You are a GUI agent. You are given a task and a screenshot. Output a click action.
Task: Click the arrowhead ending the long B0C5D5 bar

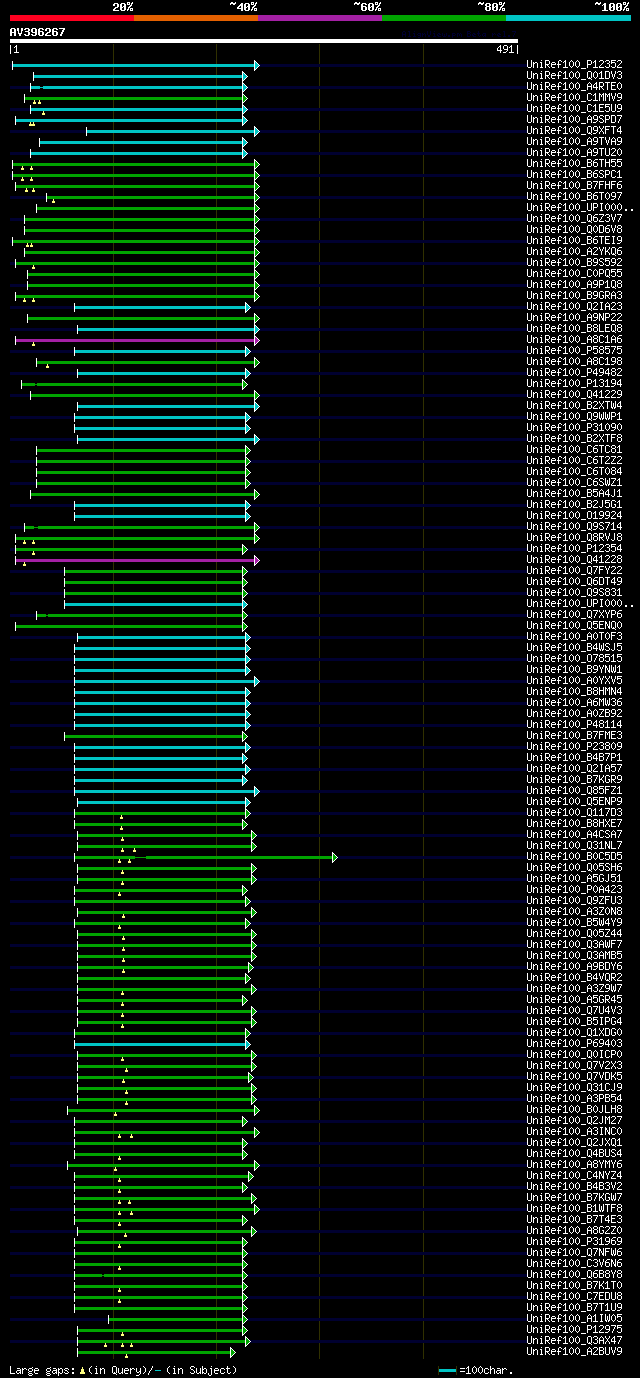click(x=335, y=857)
